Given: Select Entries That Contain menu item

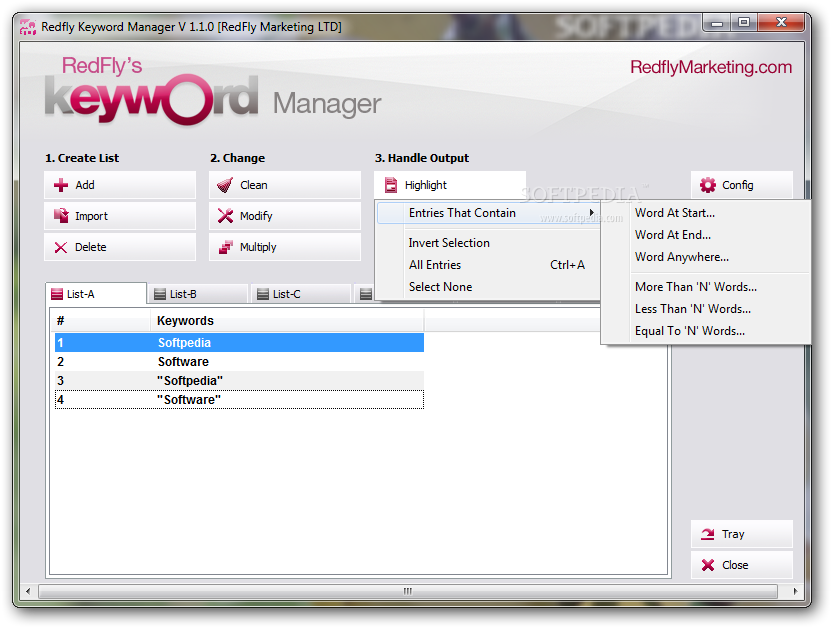Looking at the screenshot, I should 488,213.
